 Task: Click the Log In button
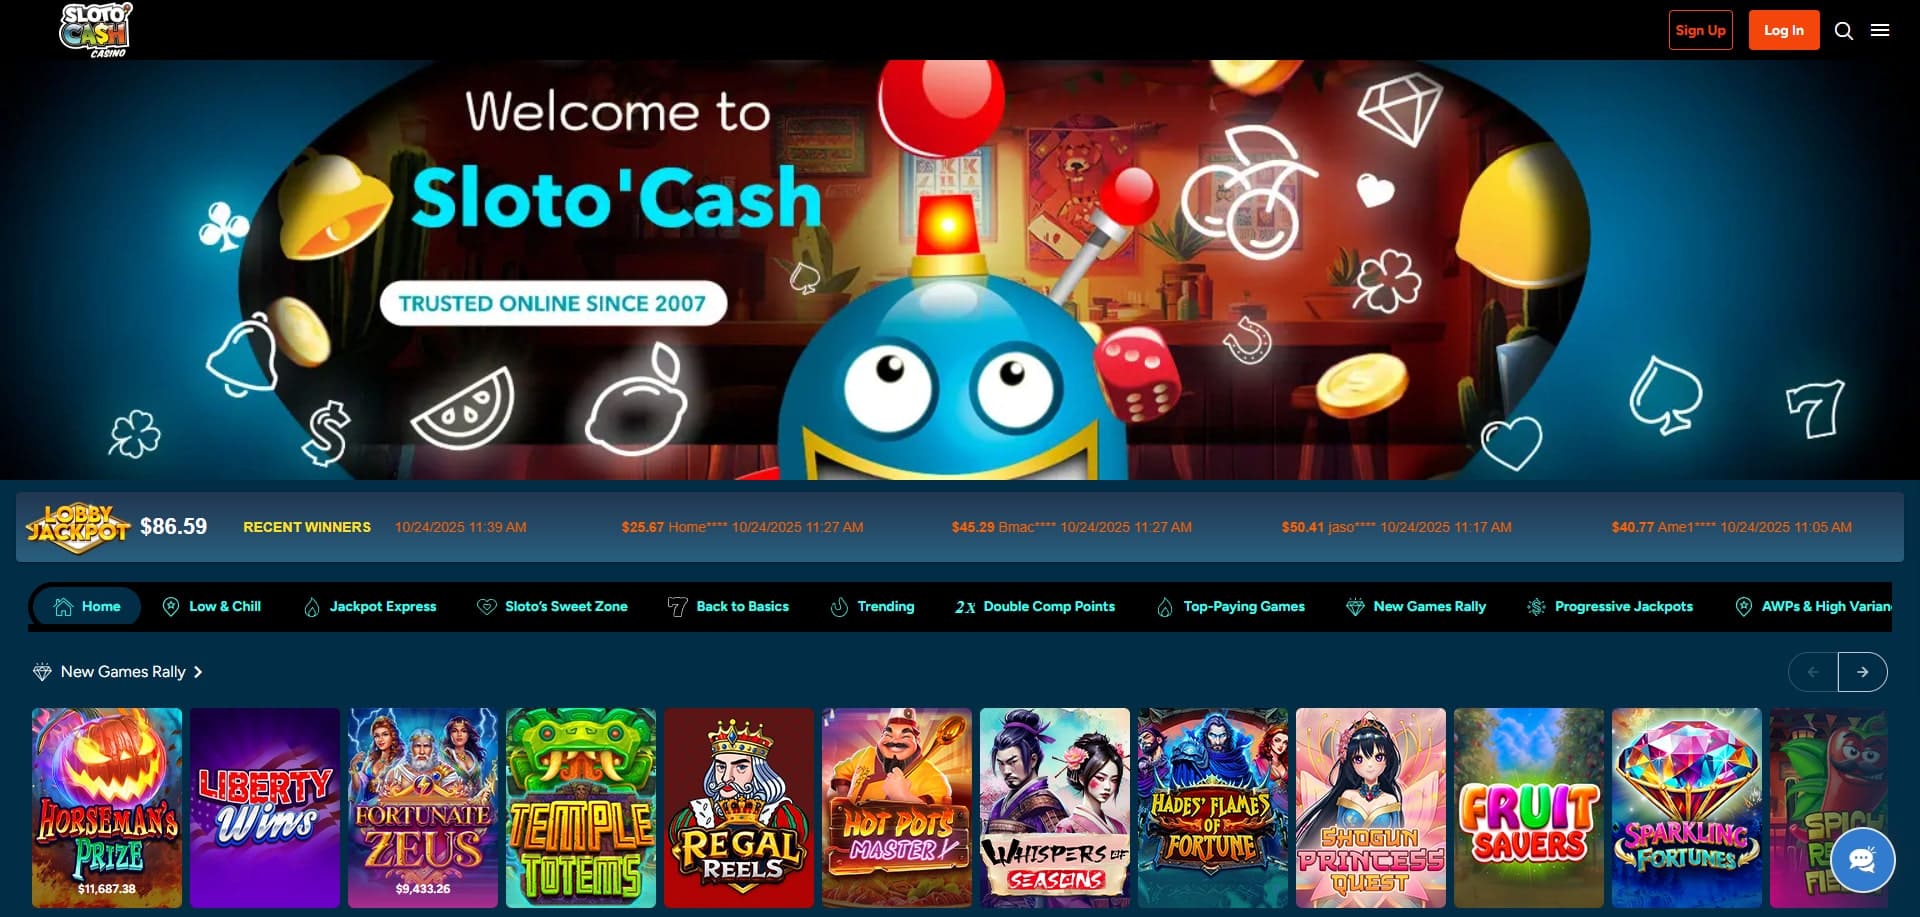point(1784,30)
